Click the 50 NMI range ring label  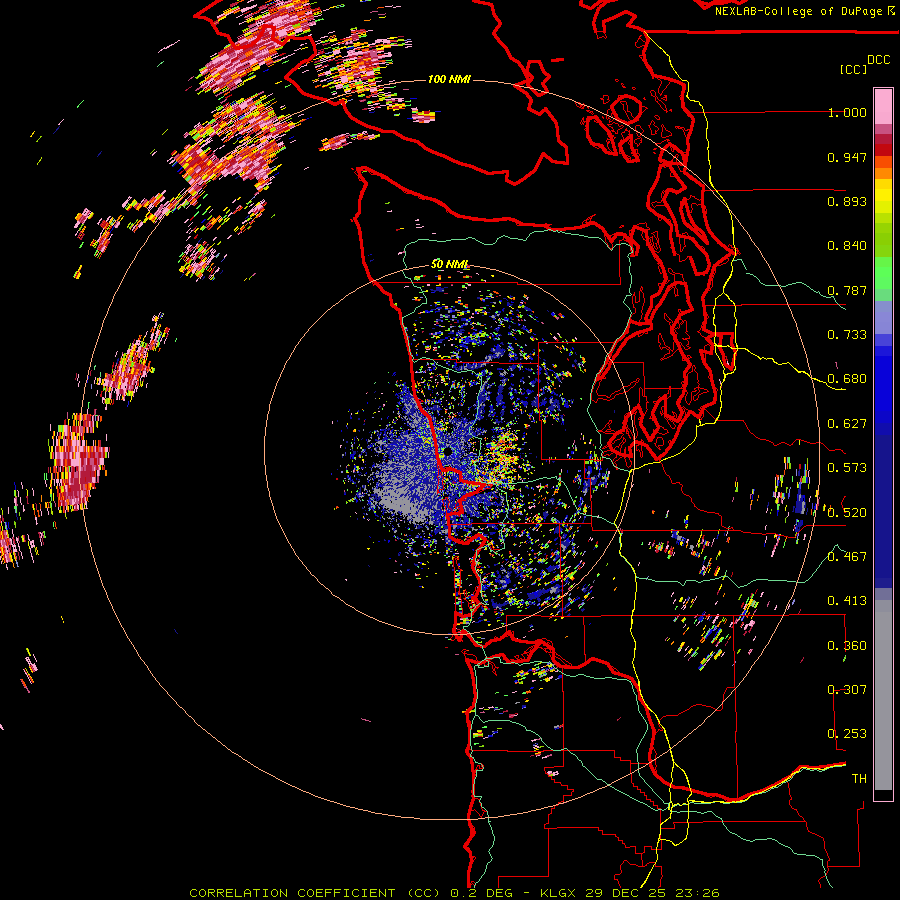pyautogui.click(x=449, y=265)
